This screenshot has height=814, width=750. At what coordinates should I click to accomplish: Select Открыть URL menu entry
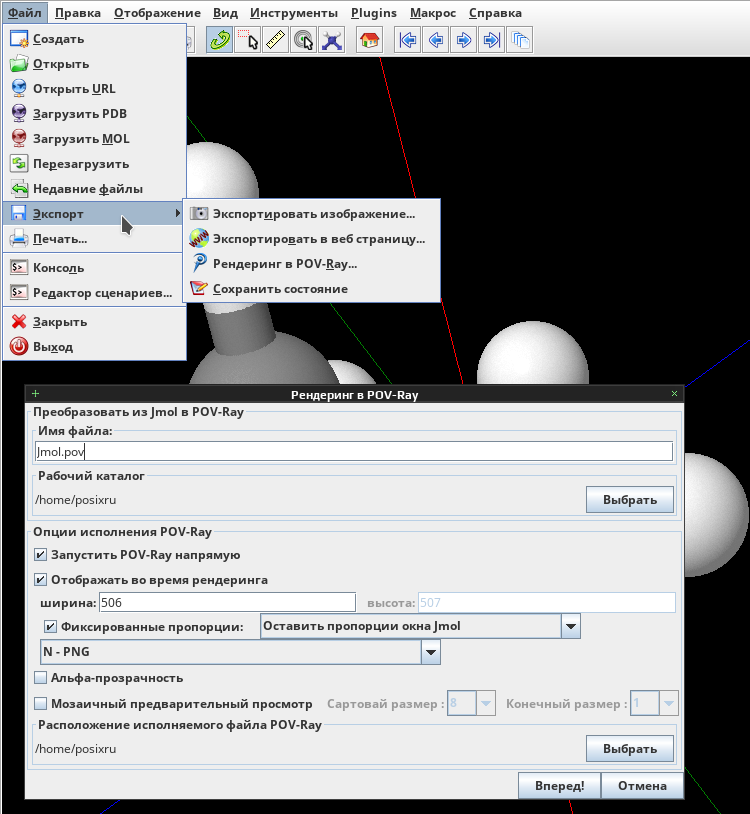tap(94, 89)
